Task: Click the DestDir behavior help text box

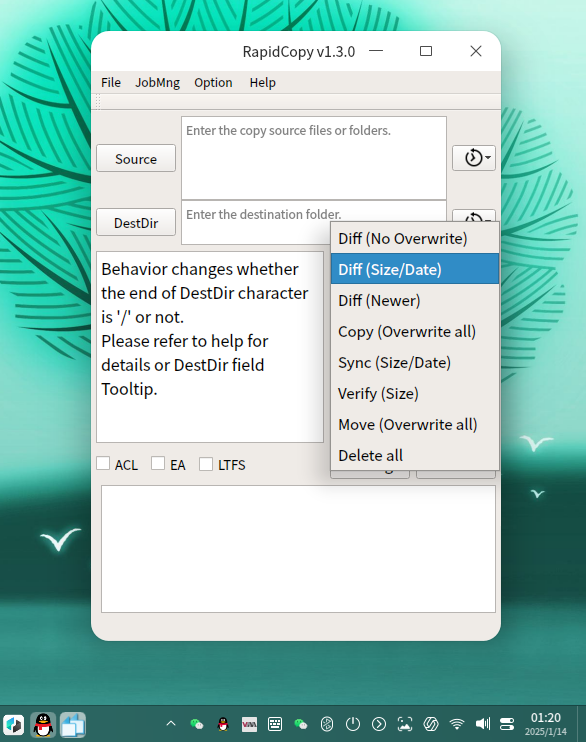Action: pos(210,347)
